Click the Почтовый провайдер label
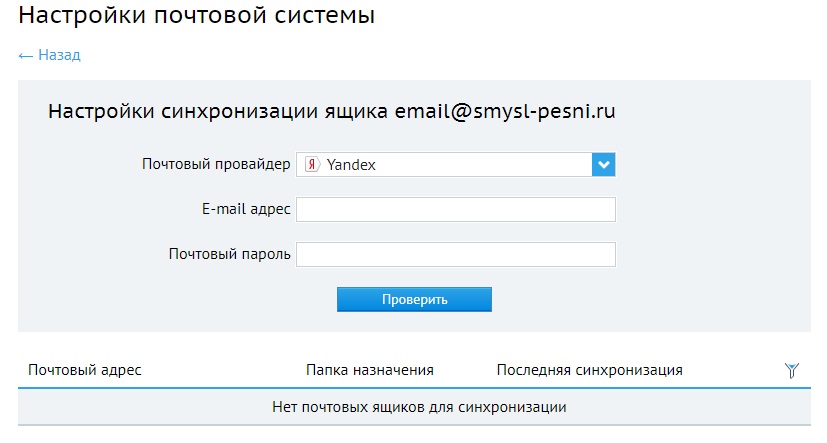 (216, 164)
